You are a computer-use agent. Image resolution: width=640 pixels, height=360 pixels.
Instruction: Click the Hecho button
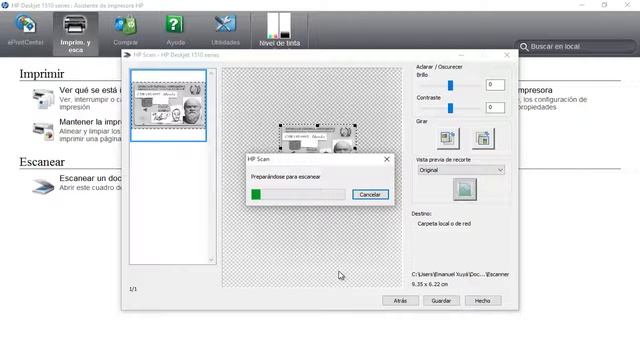pyautogui.click(x=482, y=301)
